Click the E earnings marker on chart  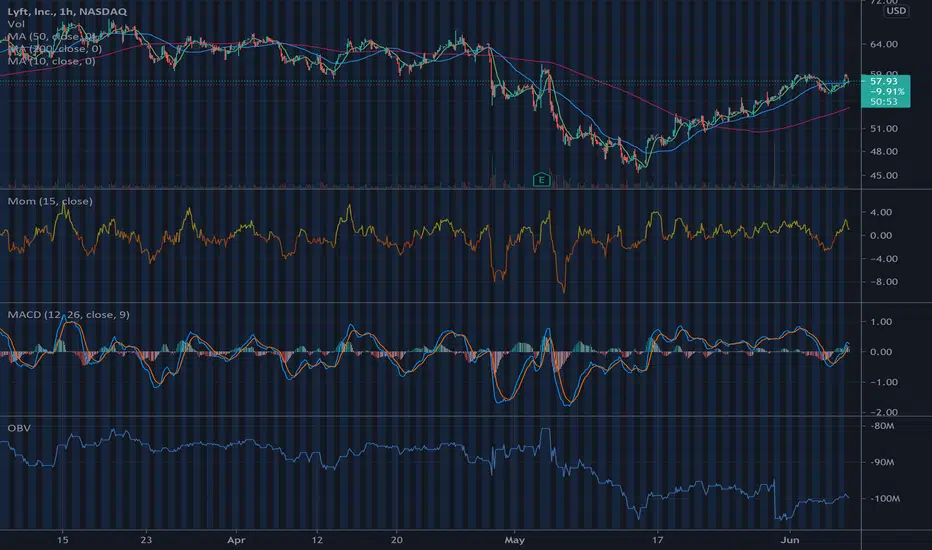[541, 180]
